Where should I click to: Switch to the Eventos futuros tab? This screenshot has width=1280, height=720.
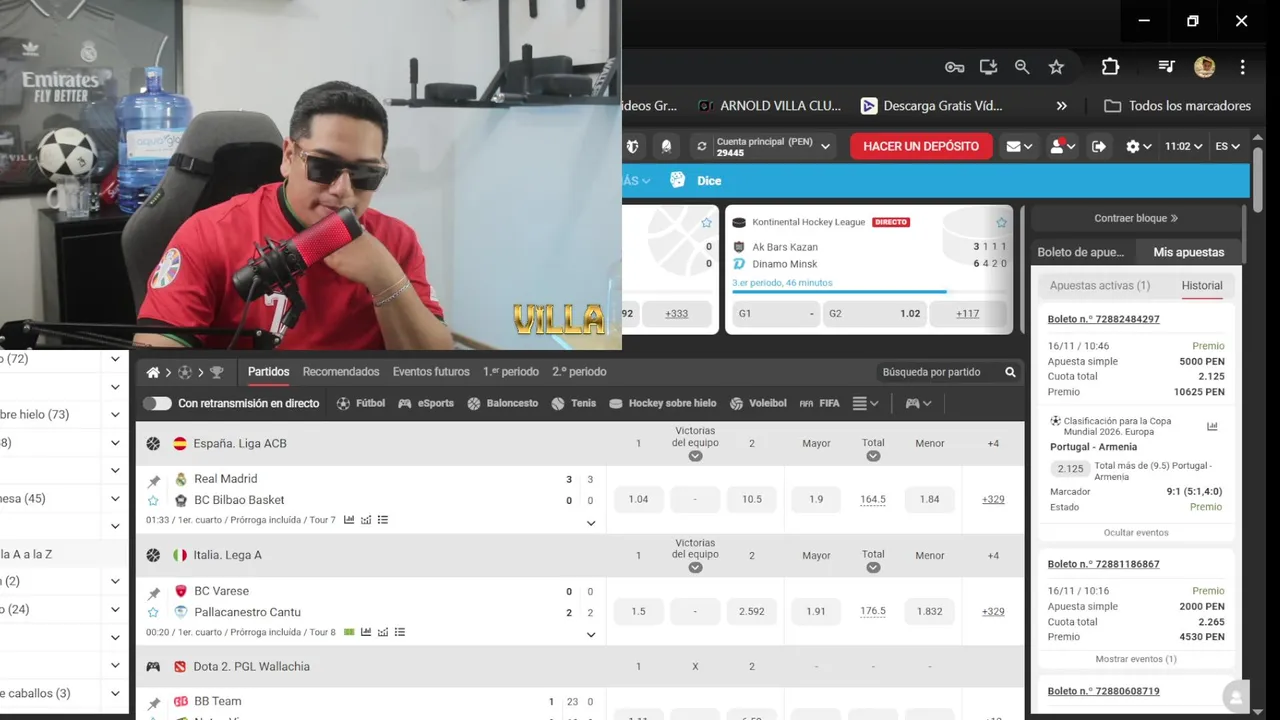[x=431, y=372]
